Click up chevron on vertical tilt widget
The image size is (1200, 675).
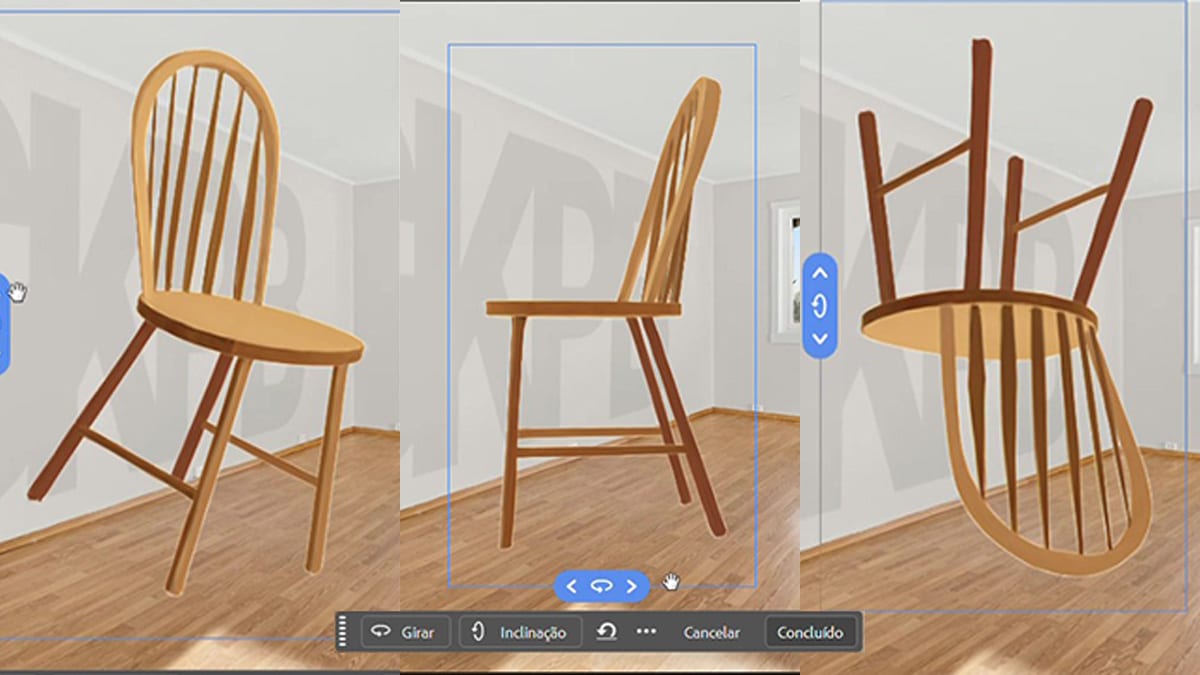820,273
